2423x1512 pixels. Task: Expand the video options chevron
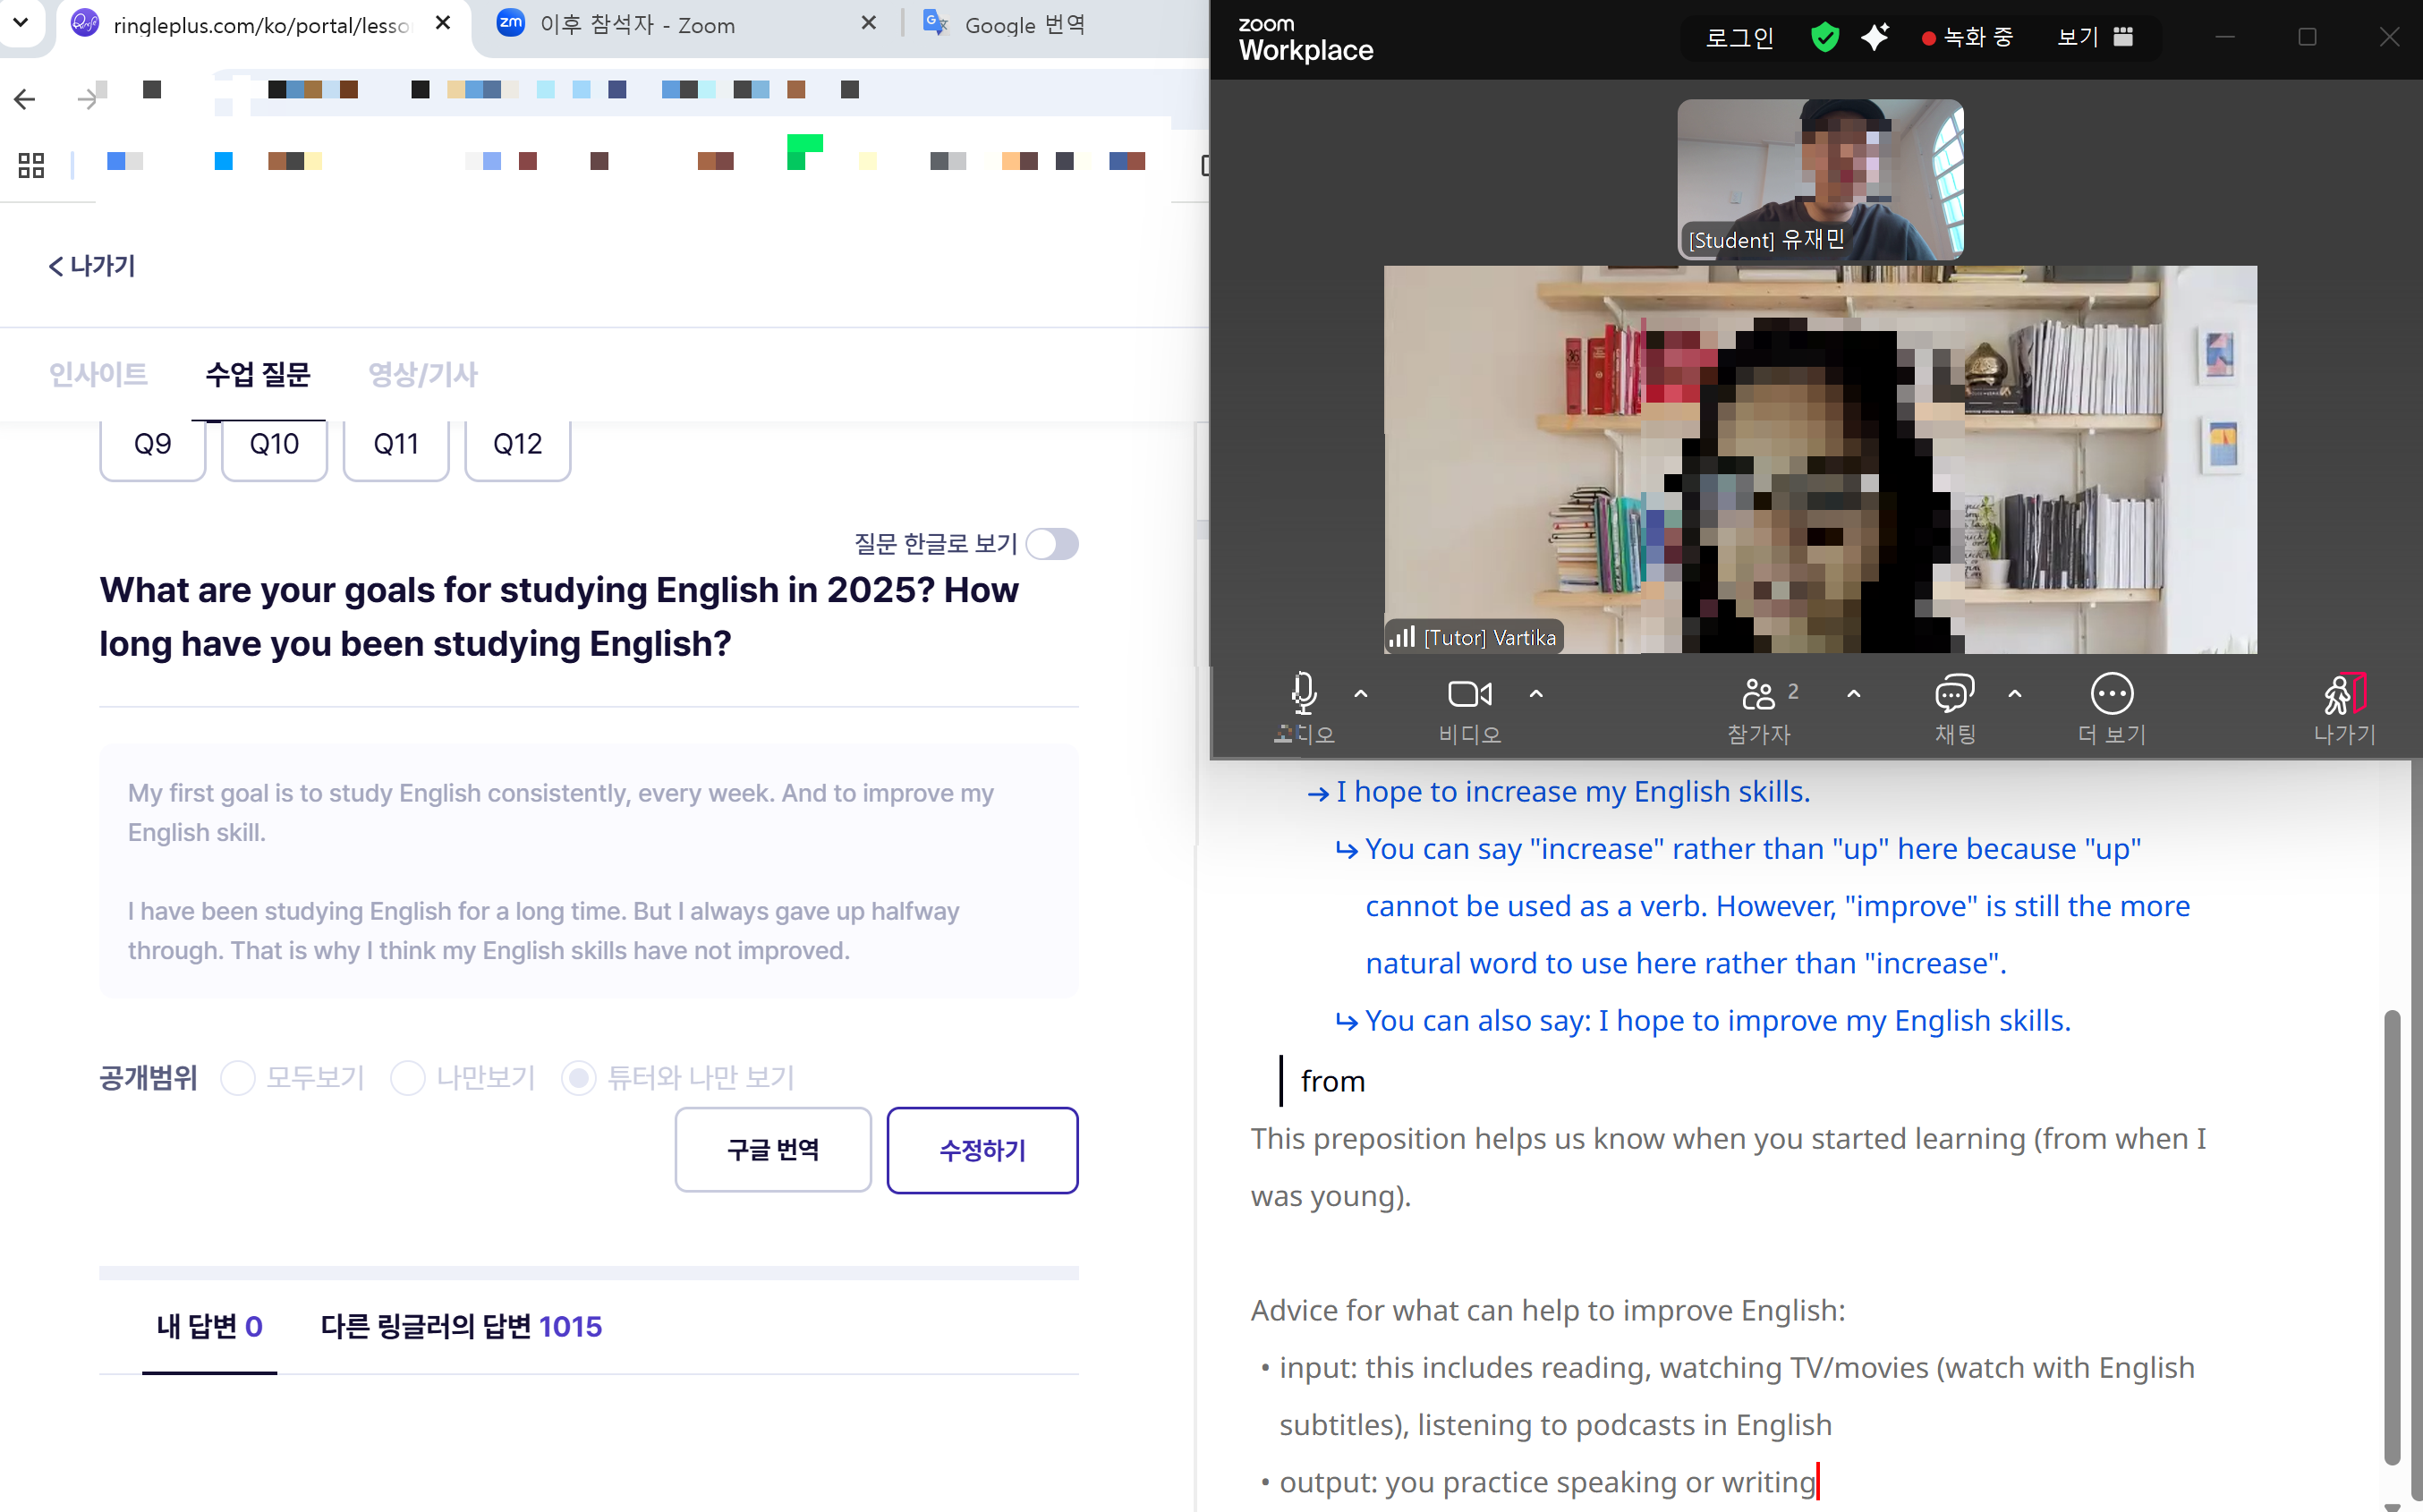(x=1536, y=692)
